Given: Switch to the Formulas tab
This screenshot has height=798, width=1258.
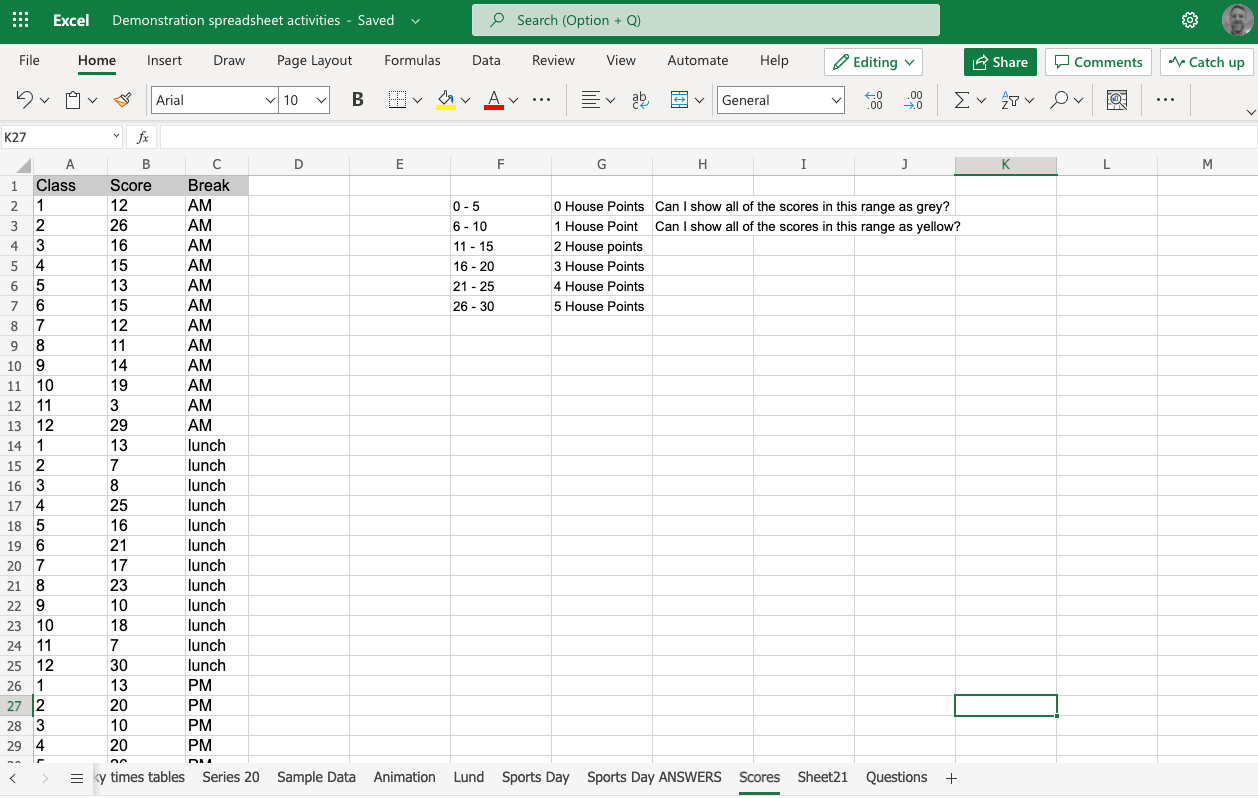Looking at the screenshot, I should click(x=412, y=60).
